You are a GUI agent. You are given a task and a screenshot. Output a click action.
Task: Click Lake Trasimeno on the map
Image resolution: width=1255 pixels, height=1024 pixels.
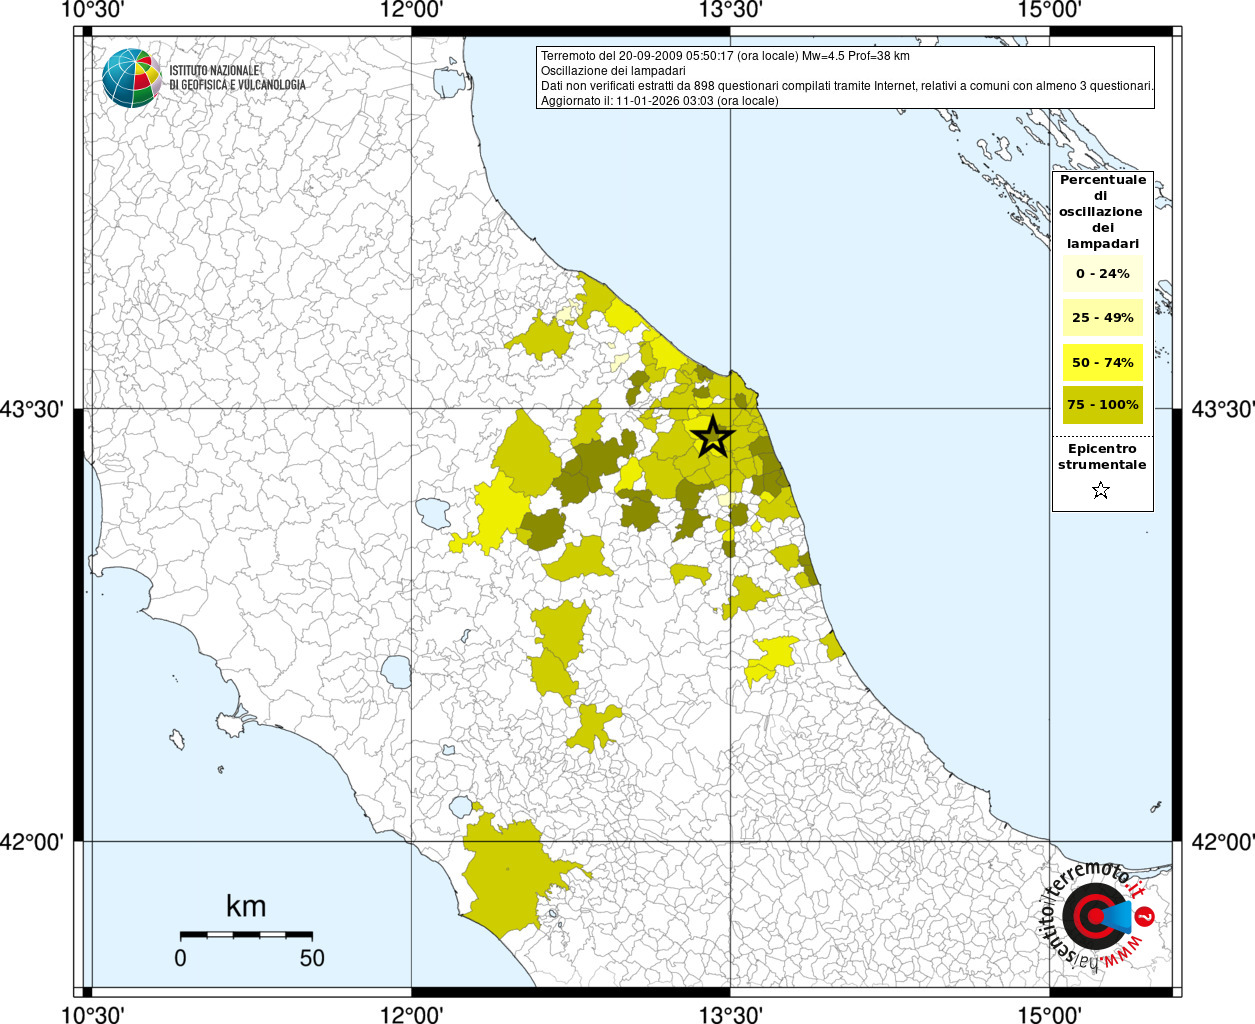(434, 513)
